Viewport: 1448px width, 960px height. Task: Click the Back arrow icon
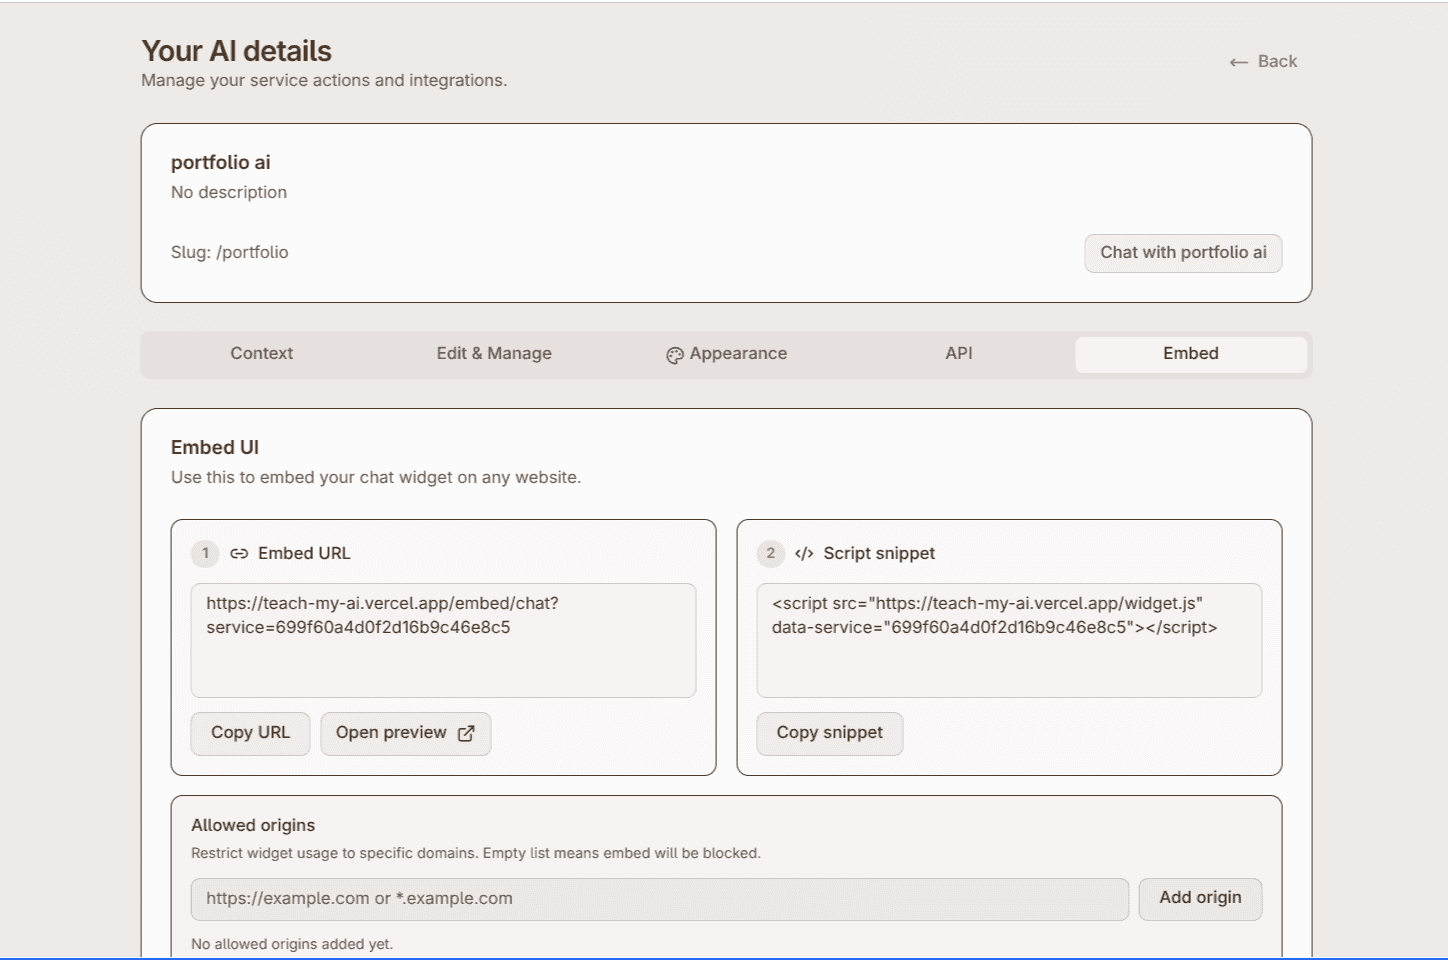[x=1238, y=62]
